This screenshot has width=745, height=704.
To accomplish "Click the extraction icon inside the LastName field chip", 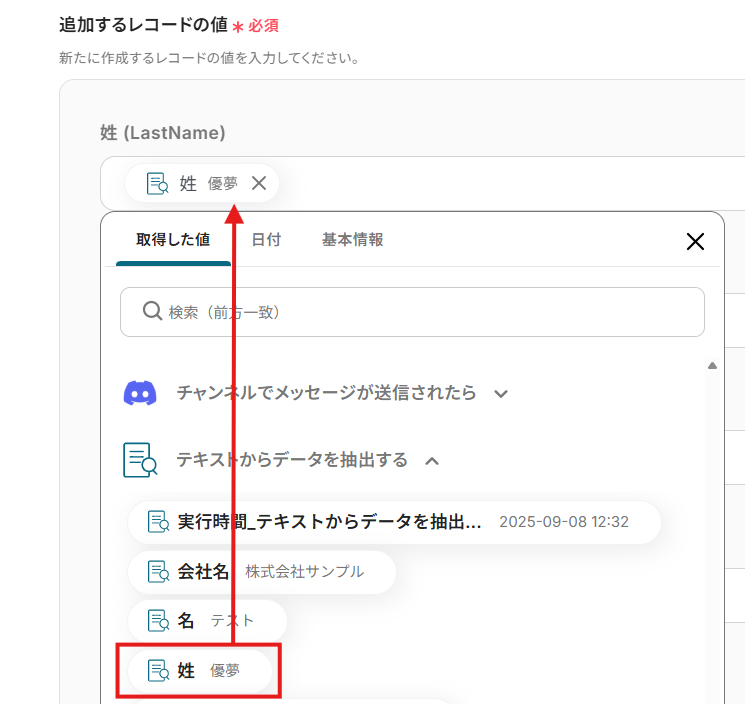I will (157, 183).
